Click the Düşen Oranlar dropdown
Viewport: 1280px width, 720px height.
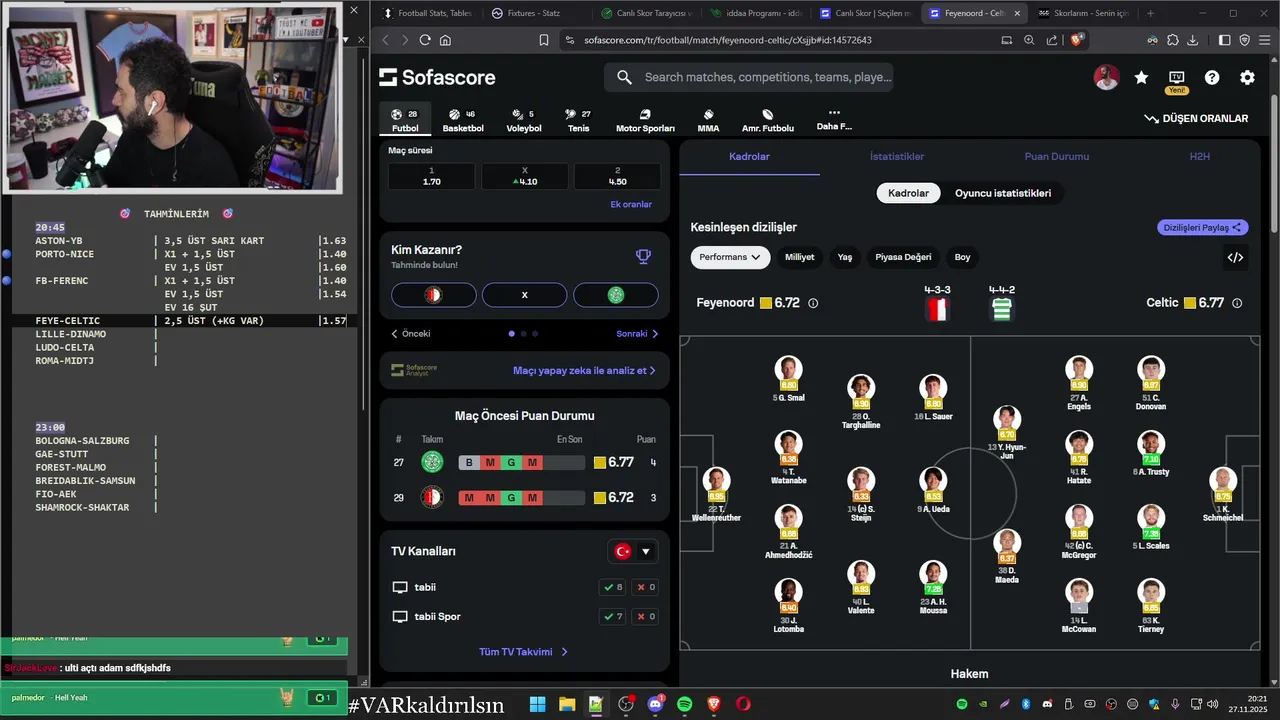(1196, 118)
